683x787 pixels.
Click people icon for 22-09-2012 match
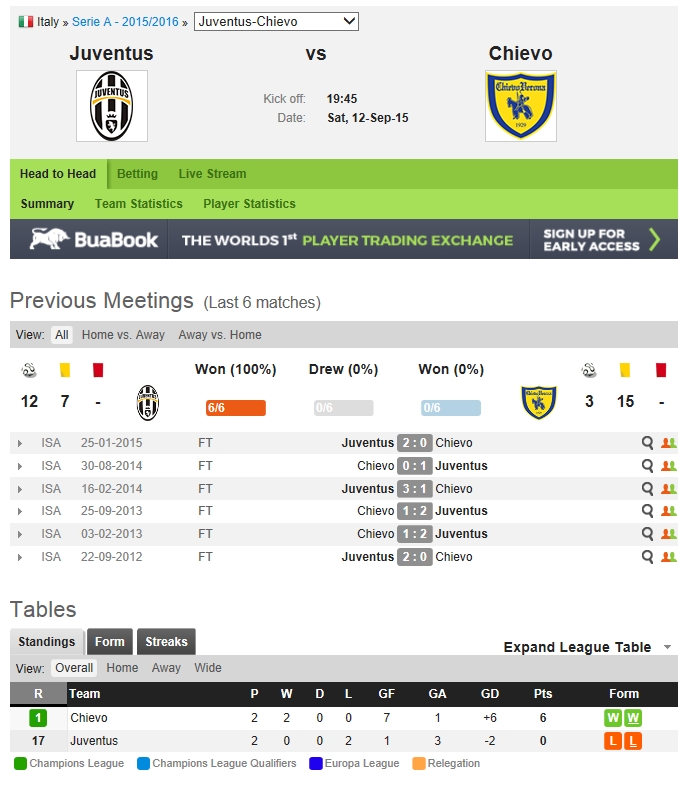pos(669,557)
